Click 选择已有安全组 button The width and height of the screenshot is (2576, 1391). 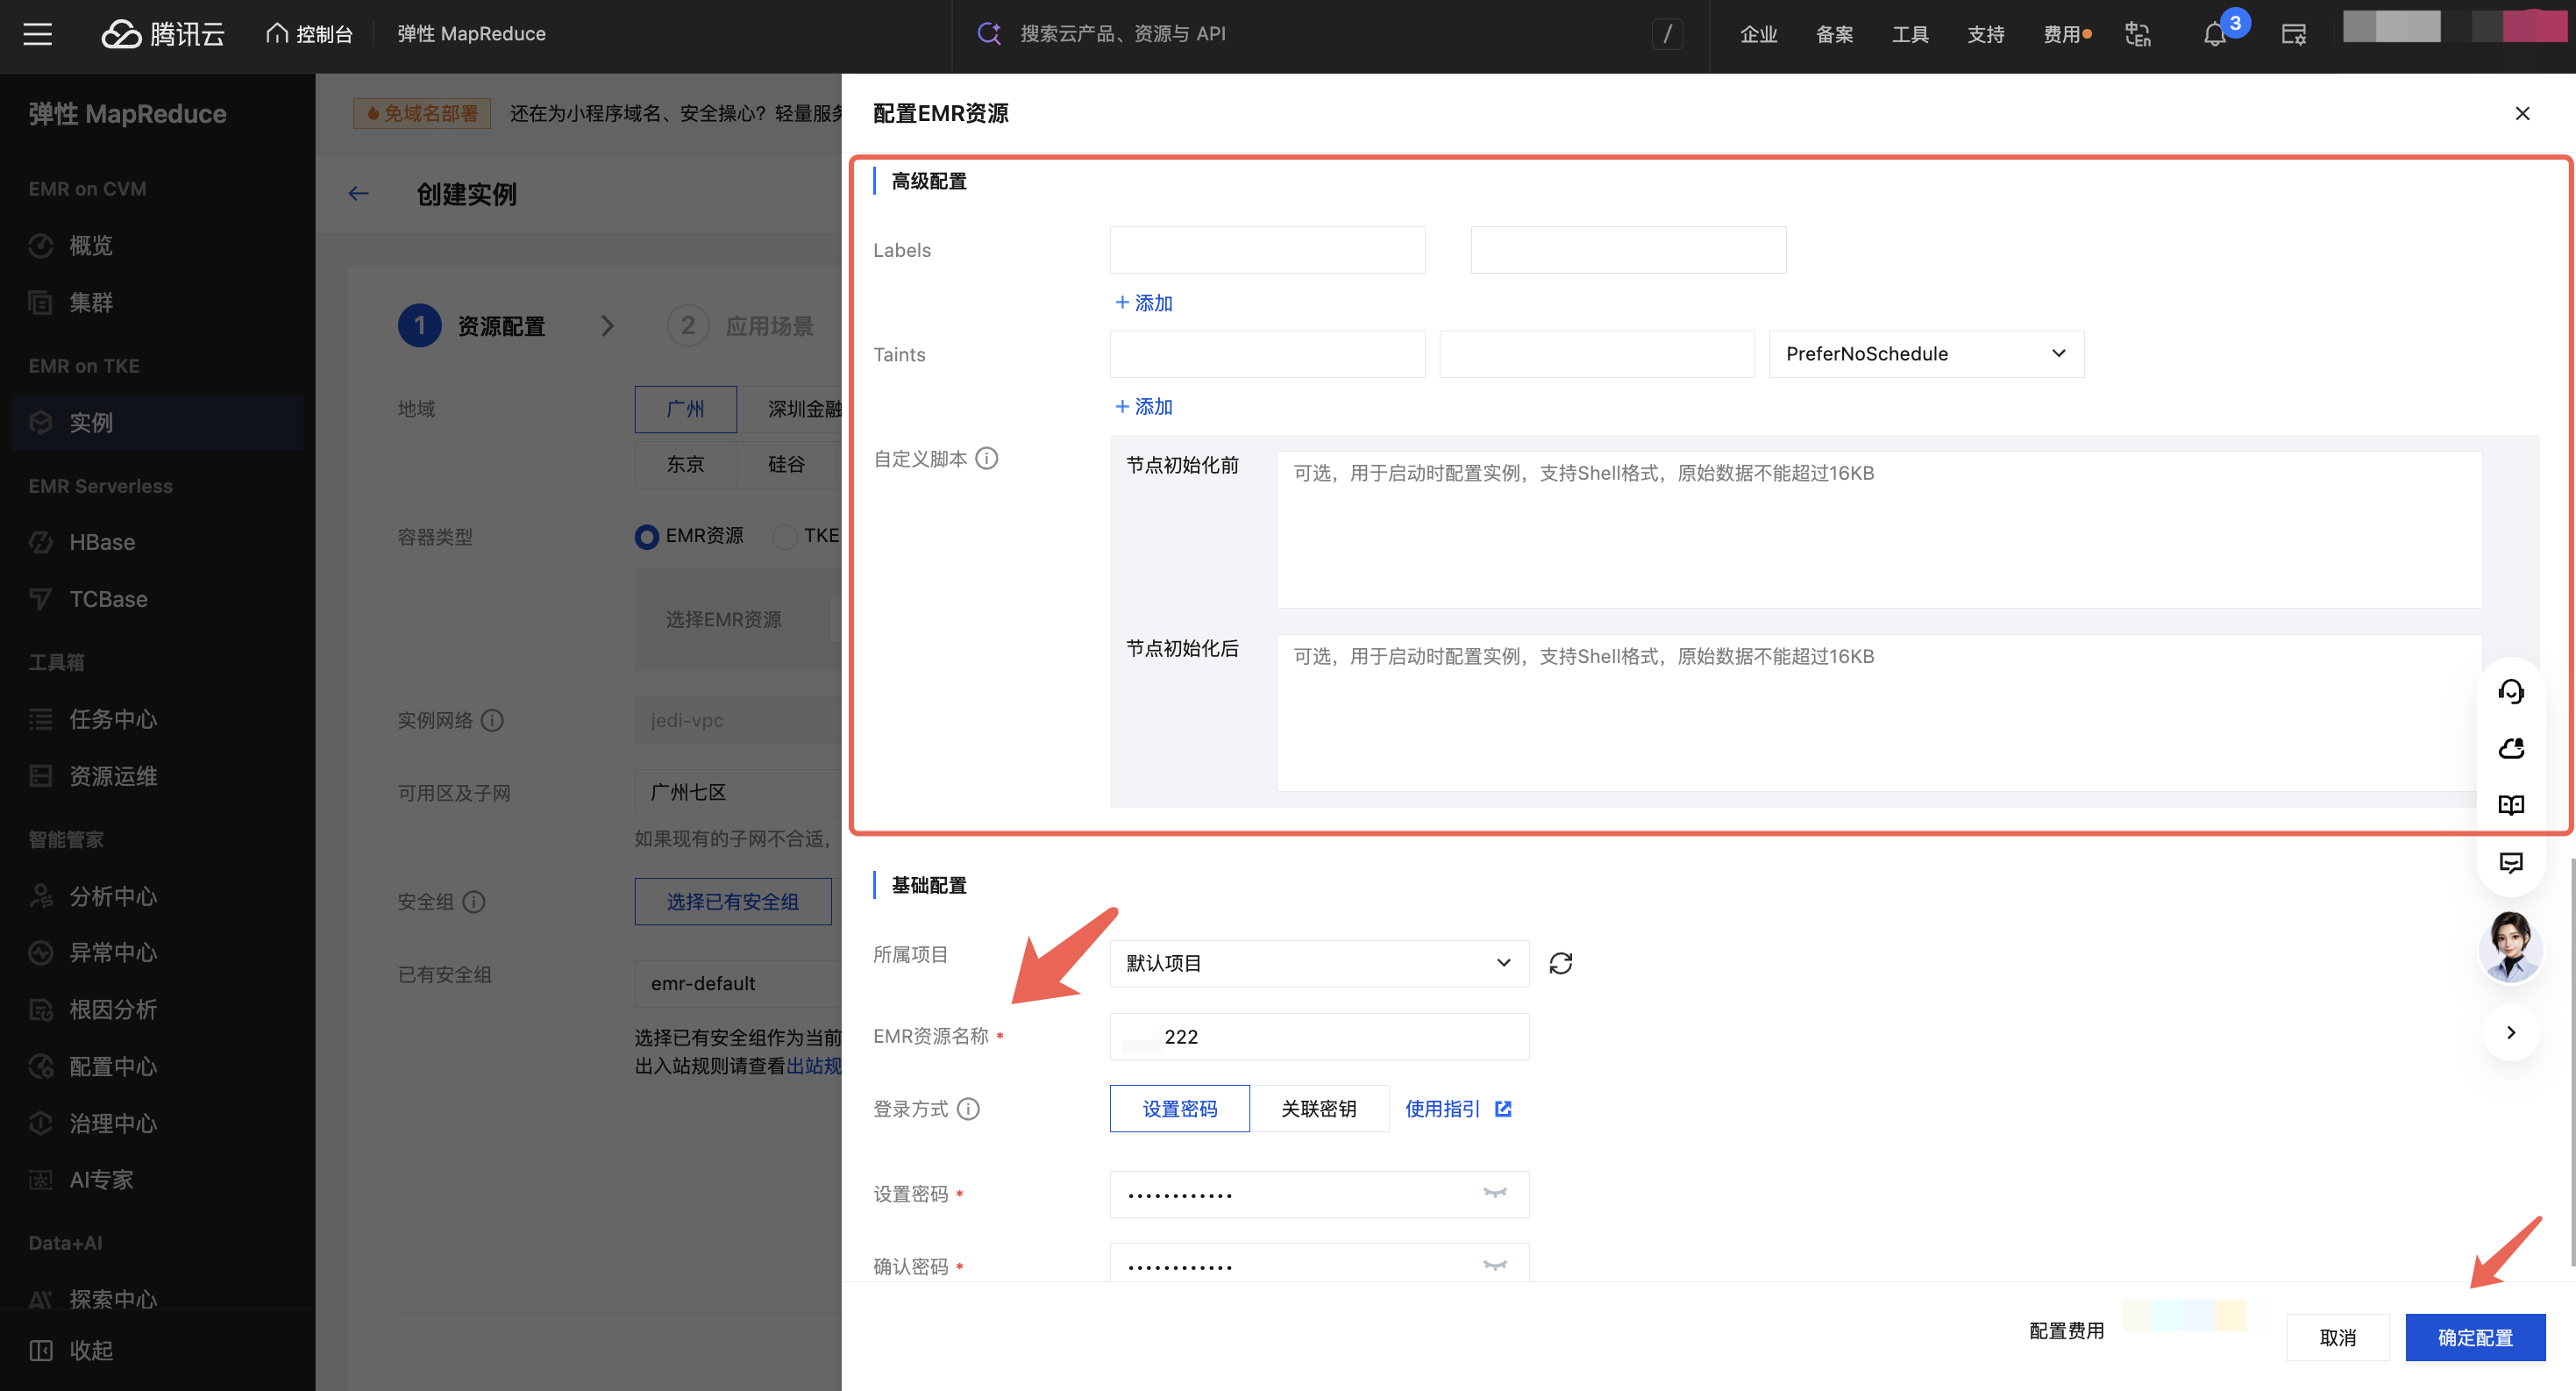[x=733, y=902]
